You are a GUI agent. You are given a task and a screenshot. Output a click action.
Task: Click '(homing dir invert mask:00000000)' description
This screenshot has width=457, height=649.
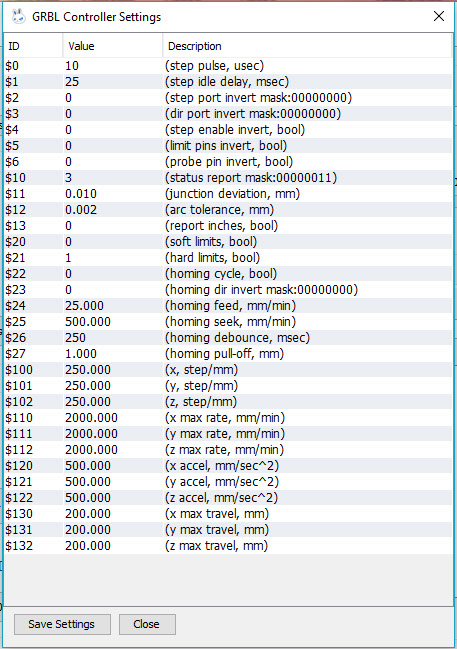(261, 290)
